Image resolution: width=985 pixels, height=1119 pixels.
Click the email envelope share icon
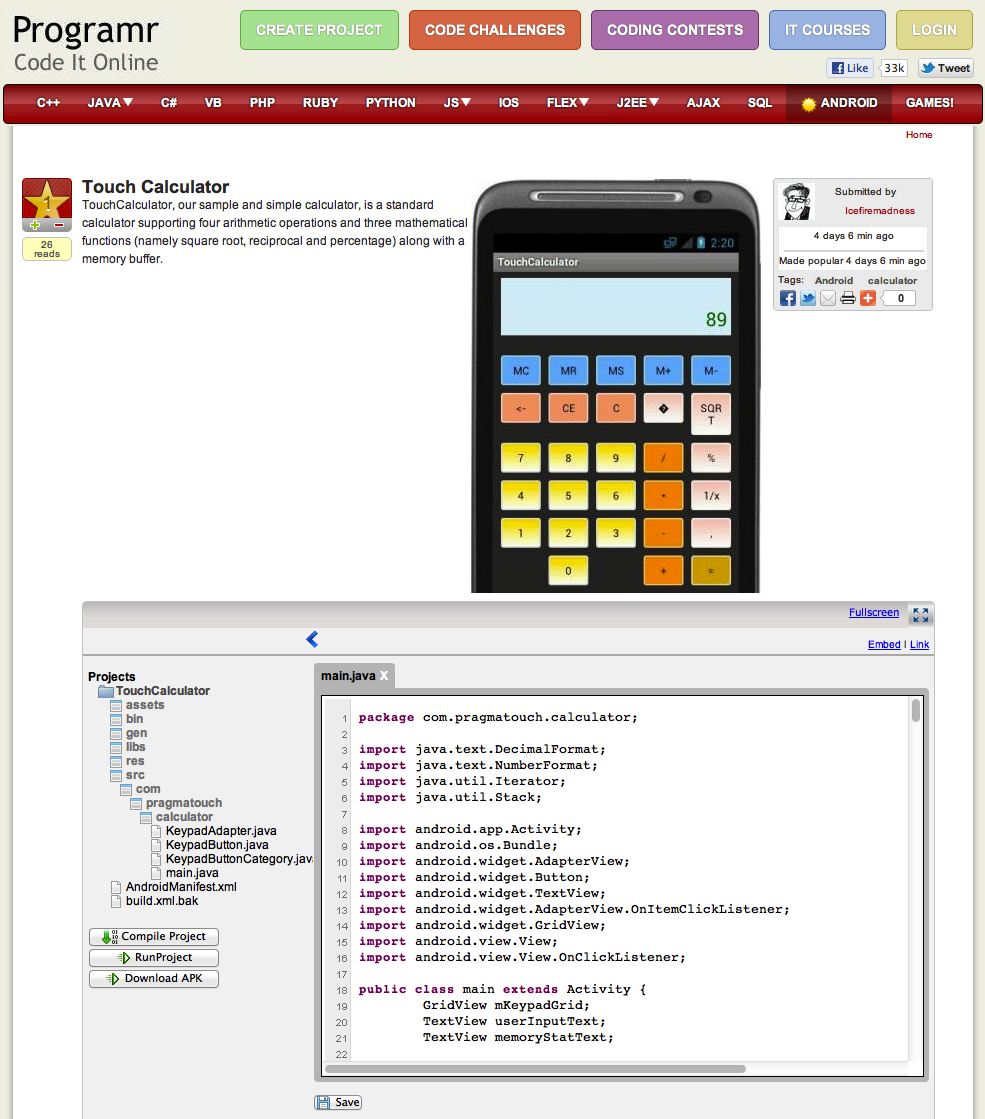click(827, 298)
